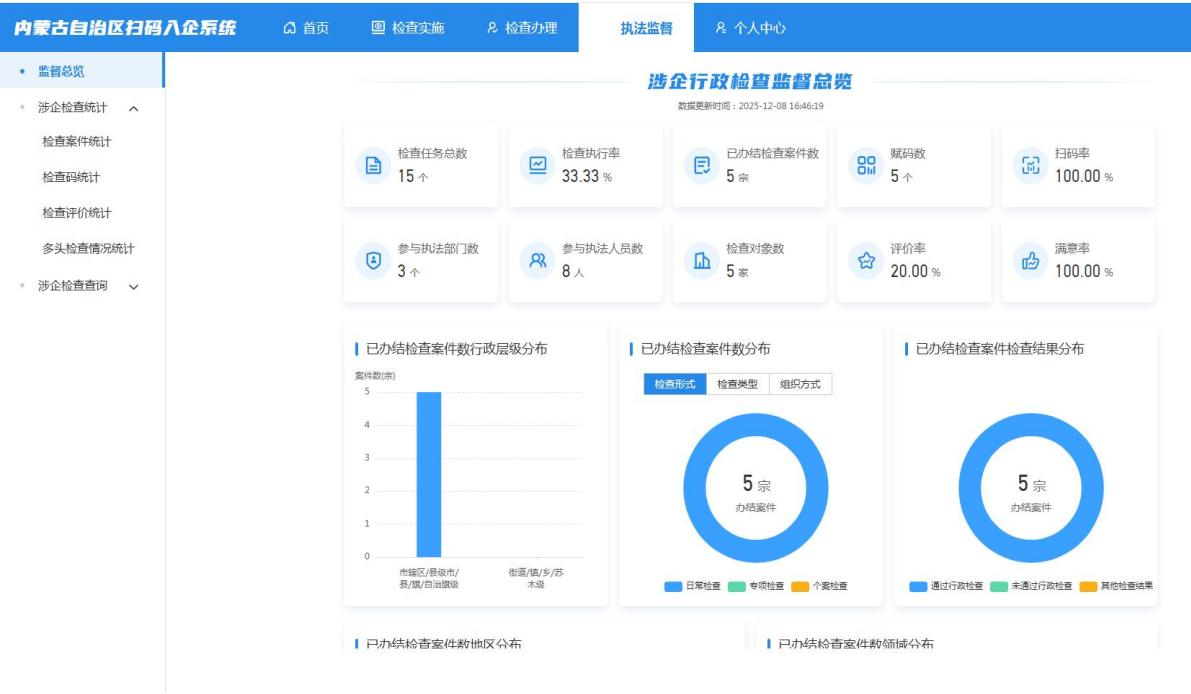Click the document icon beside 检查任务总数
This screenshot has width=1191, height=694.
click(374, 167)
